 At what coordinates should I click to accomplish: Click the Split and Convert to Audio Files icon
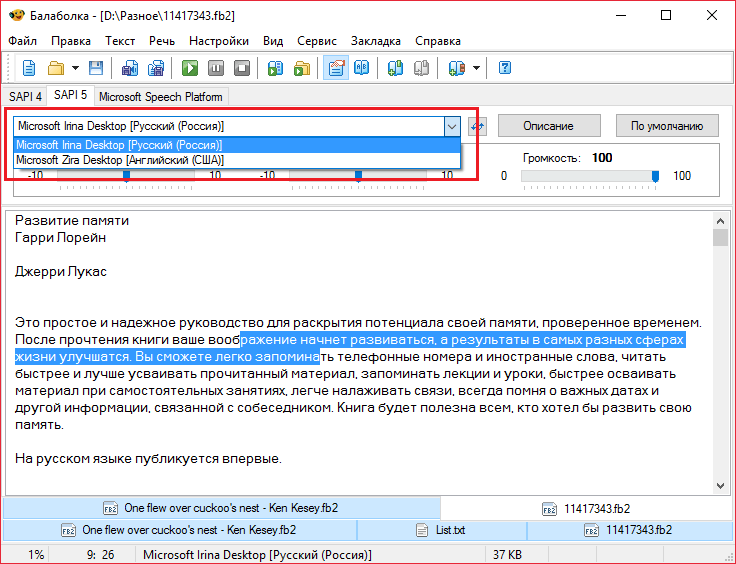point(156,68)
